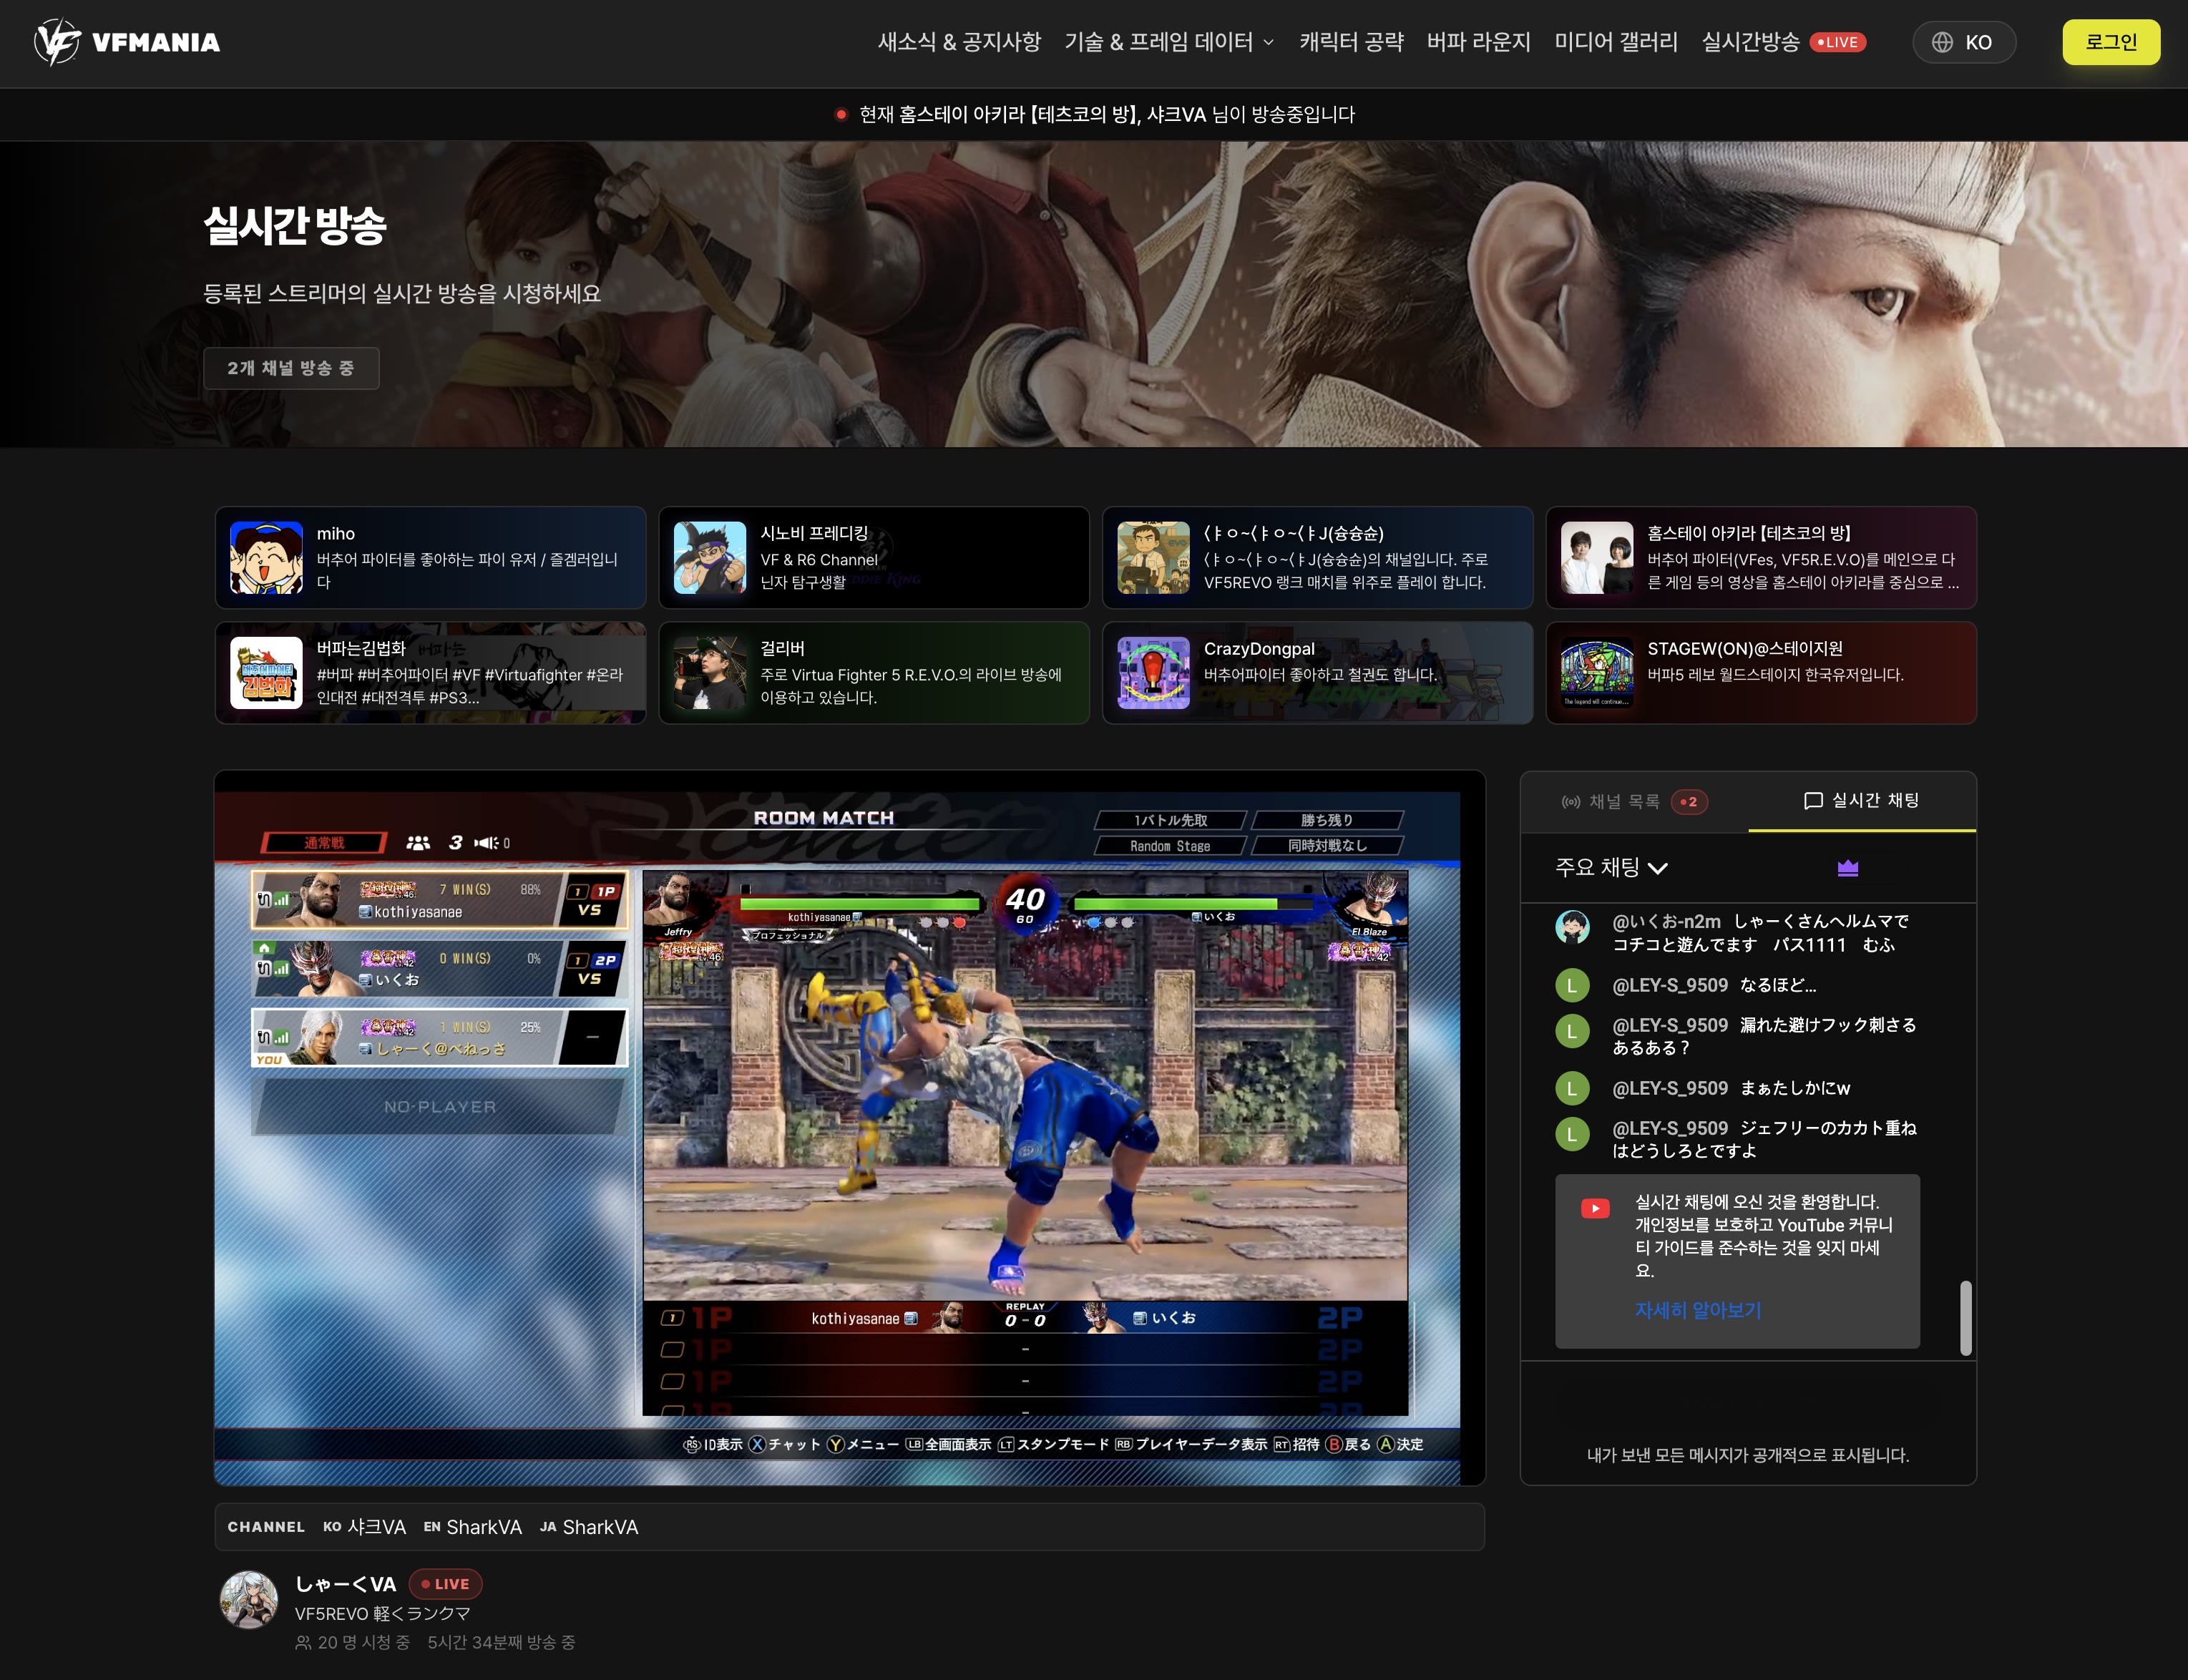The height and width of the screenshot is (1680, 2188).
Task: Click the 걸리버 channel avatar
Action: (710, 673)
